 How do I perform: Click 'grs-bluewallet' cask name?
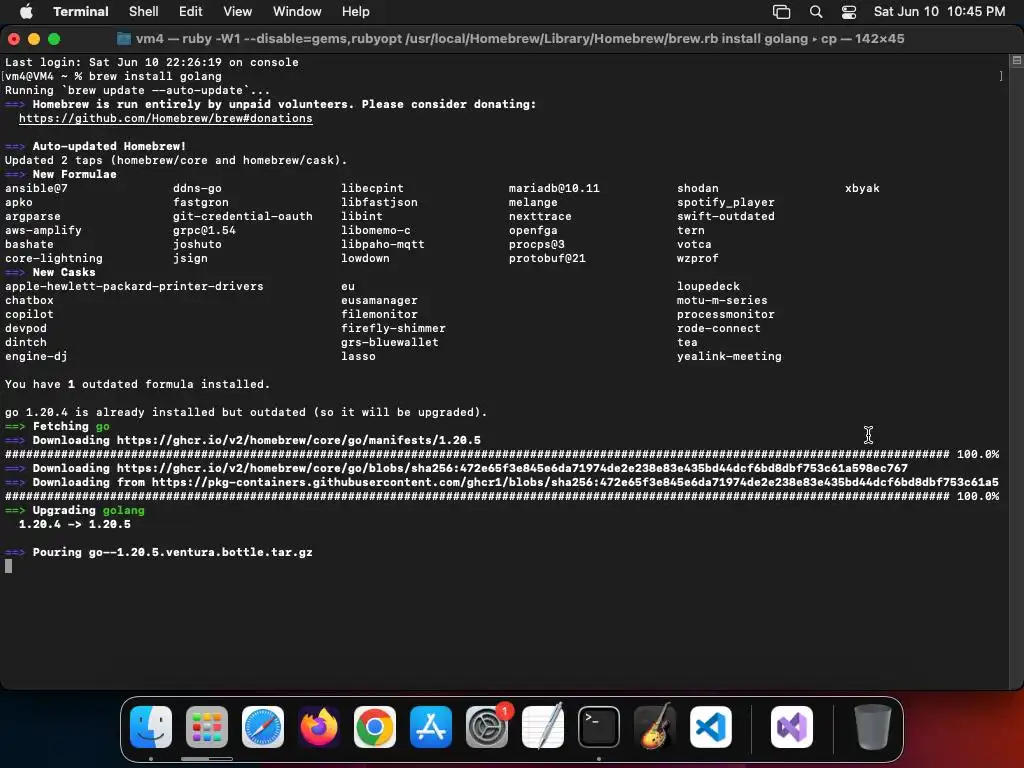tap(389, 342)
